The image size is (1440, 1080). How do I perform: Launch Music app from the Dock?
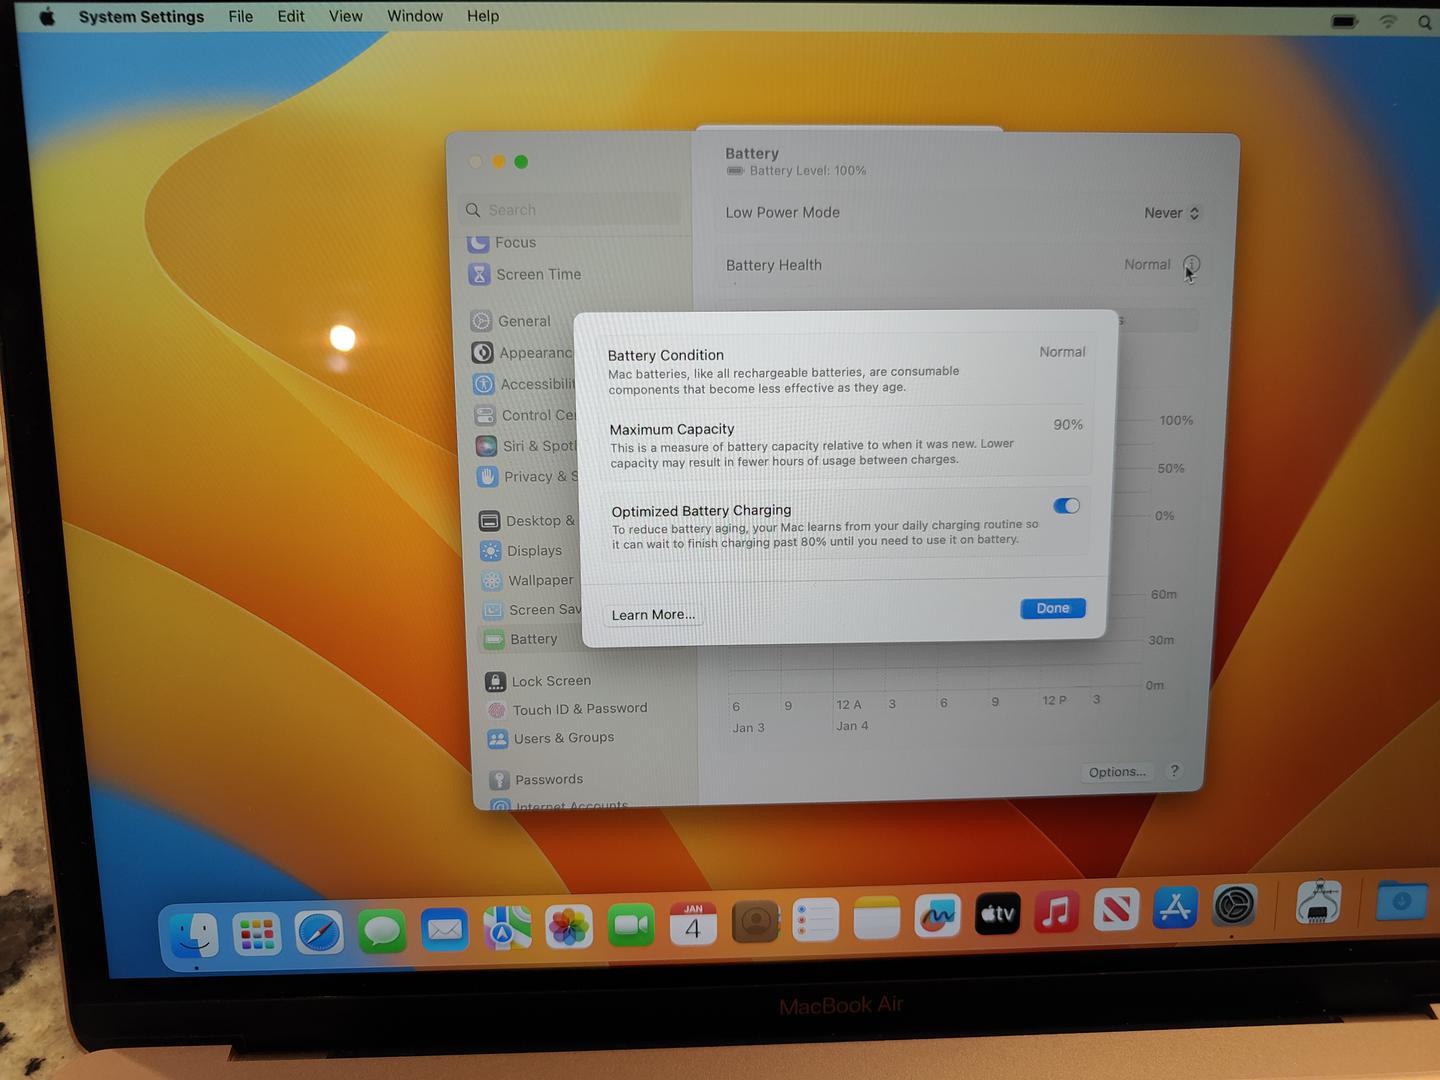pos(1056,911)
